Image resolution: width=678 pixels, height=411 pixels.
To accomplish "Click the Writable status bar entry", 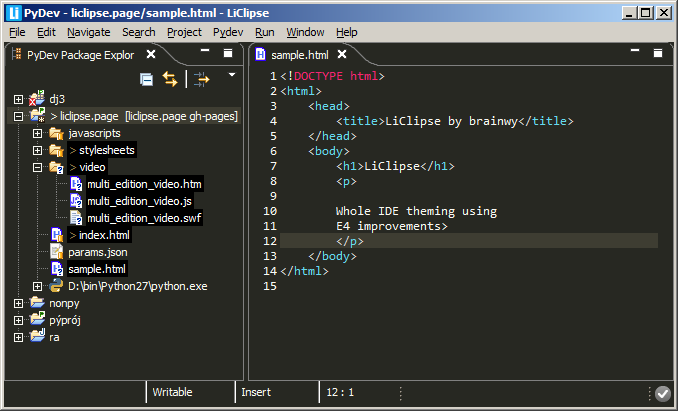I will point(172,392).
